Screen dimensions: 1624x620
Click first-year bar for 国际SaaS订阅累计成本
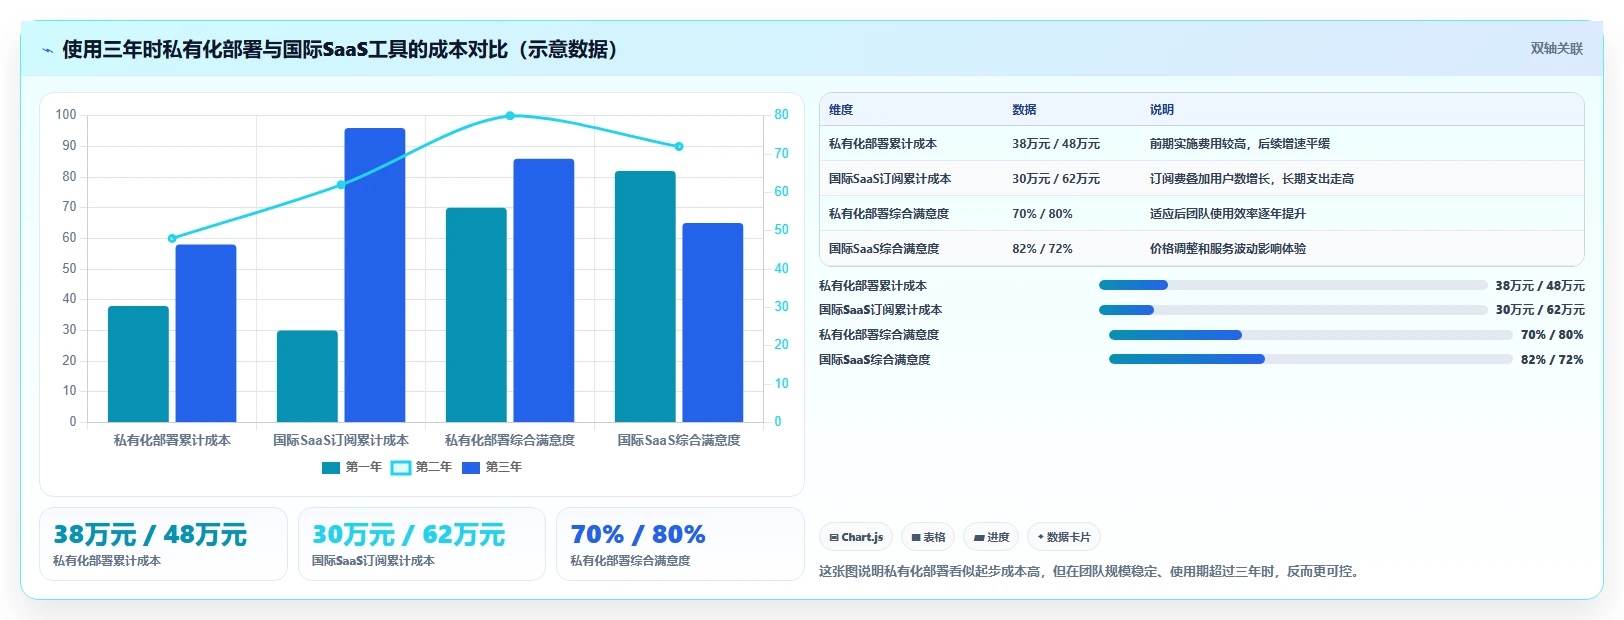pyautogui.click(x=307, y=376)
